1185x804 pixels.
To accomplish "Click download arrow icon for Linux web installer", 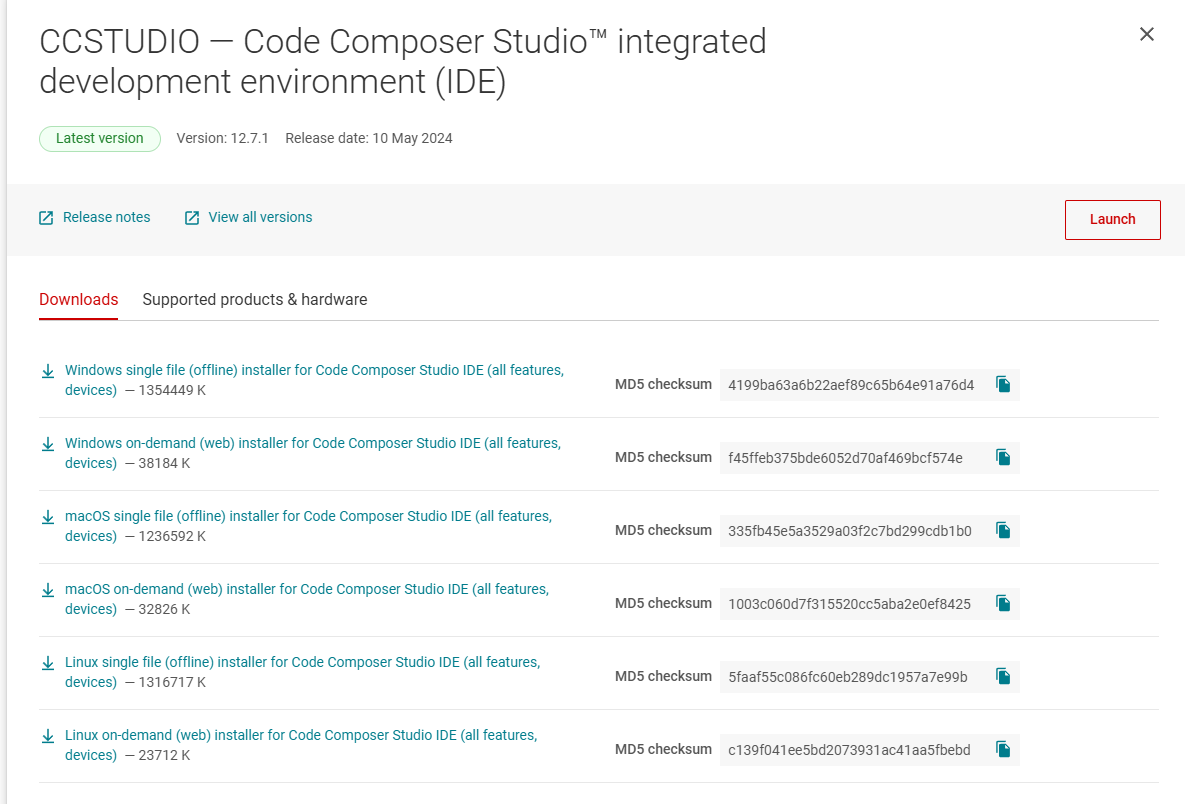I will pos(48,736).
